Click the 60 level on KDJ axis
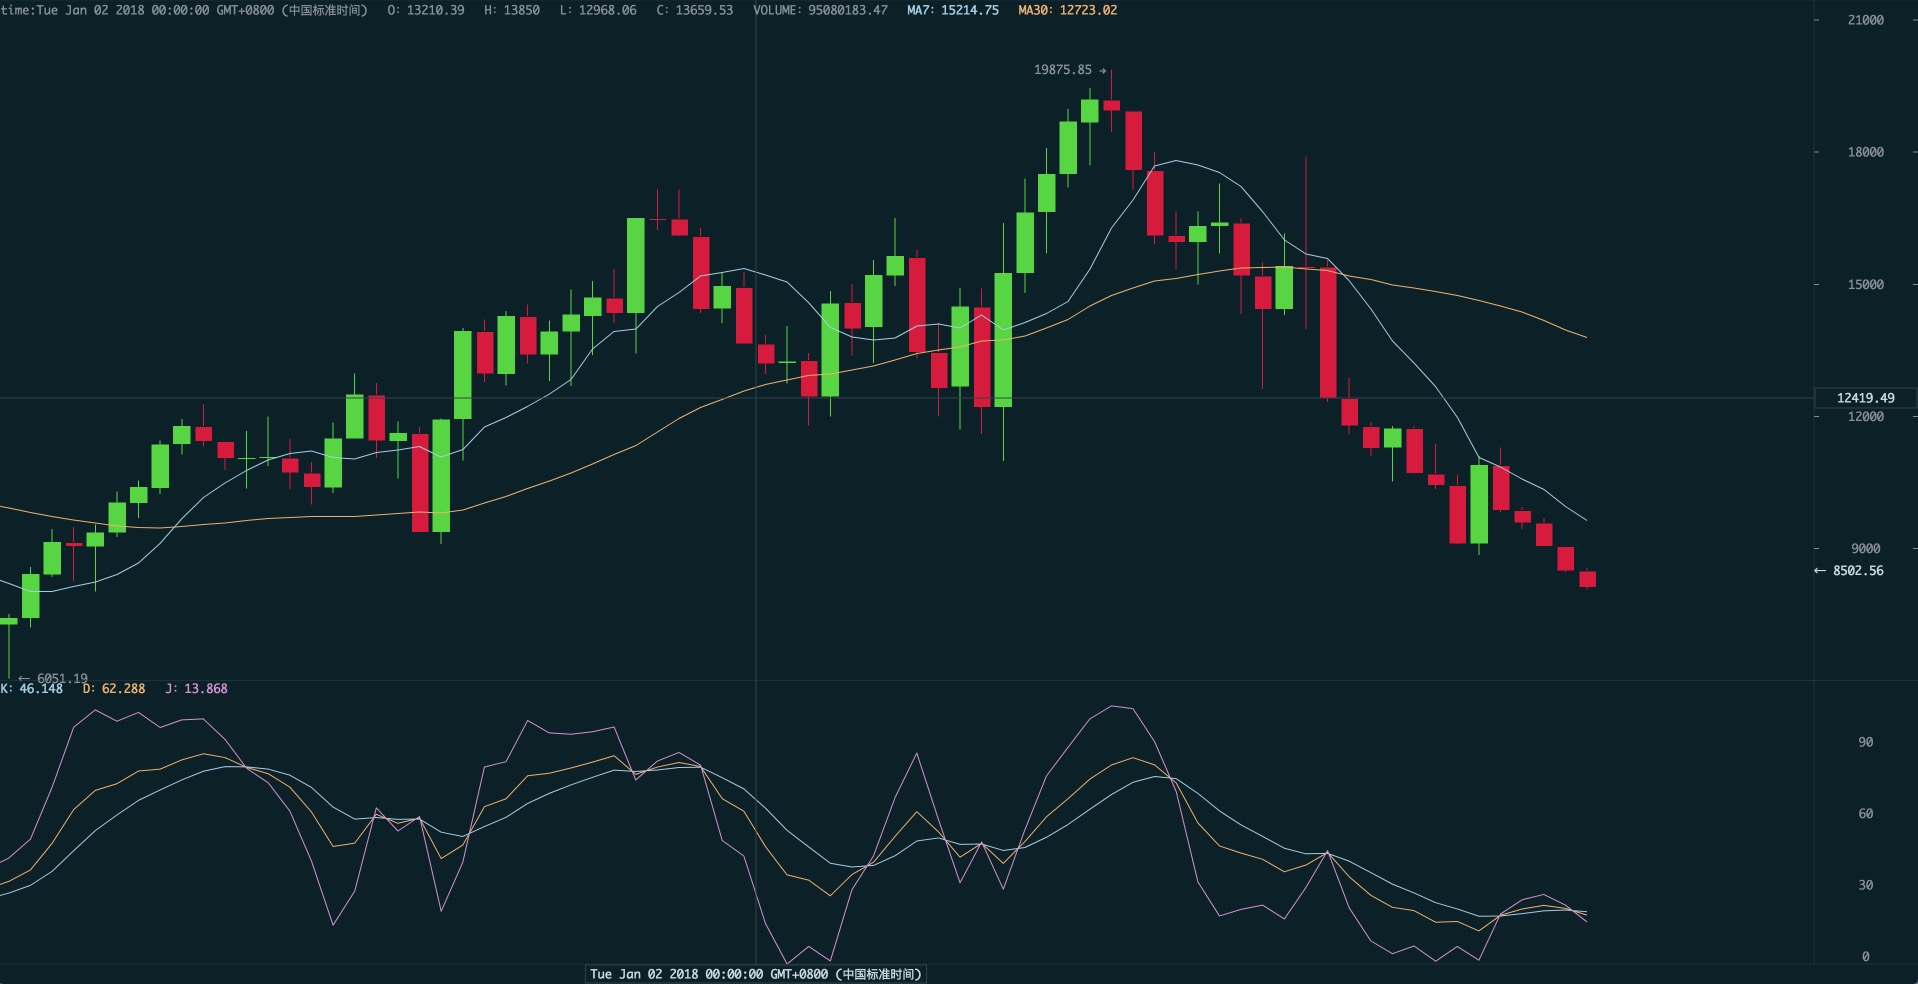The height and width of the screenshot is (984, 1918). pos(1866,814)
